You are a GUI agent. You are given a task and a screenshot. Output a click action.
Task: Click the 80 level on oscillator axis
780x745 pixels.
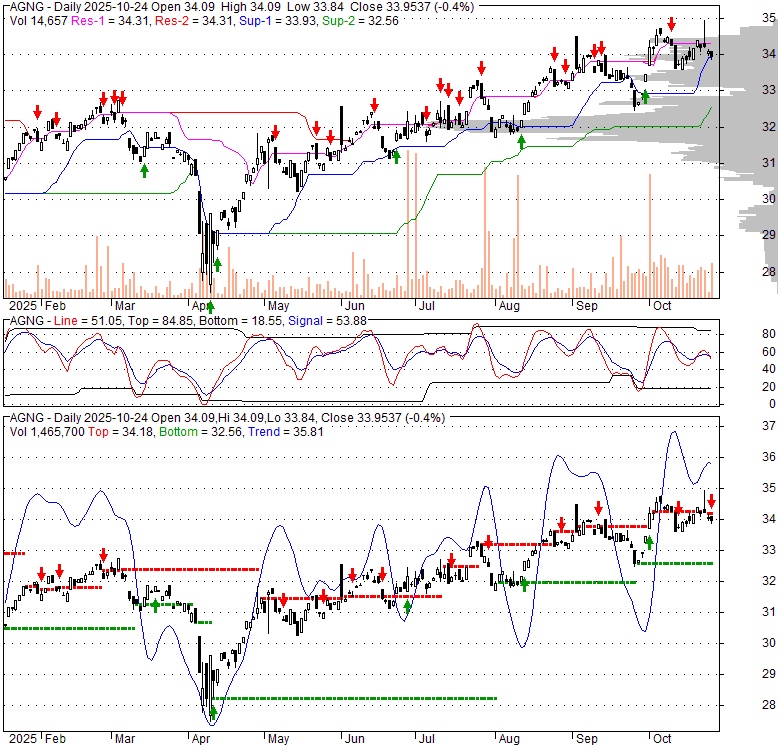(x=769, y=334)
